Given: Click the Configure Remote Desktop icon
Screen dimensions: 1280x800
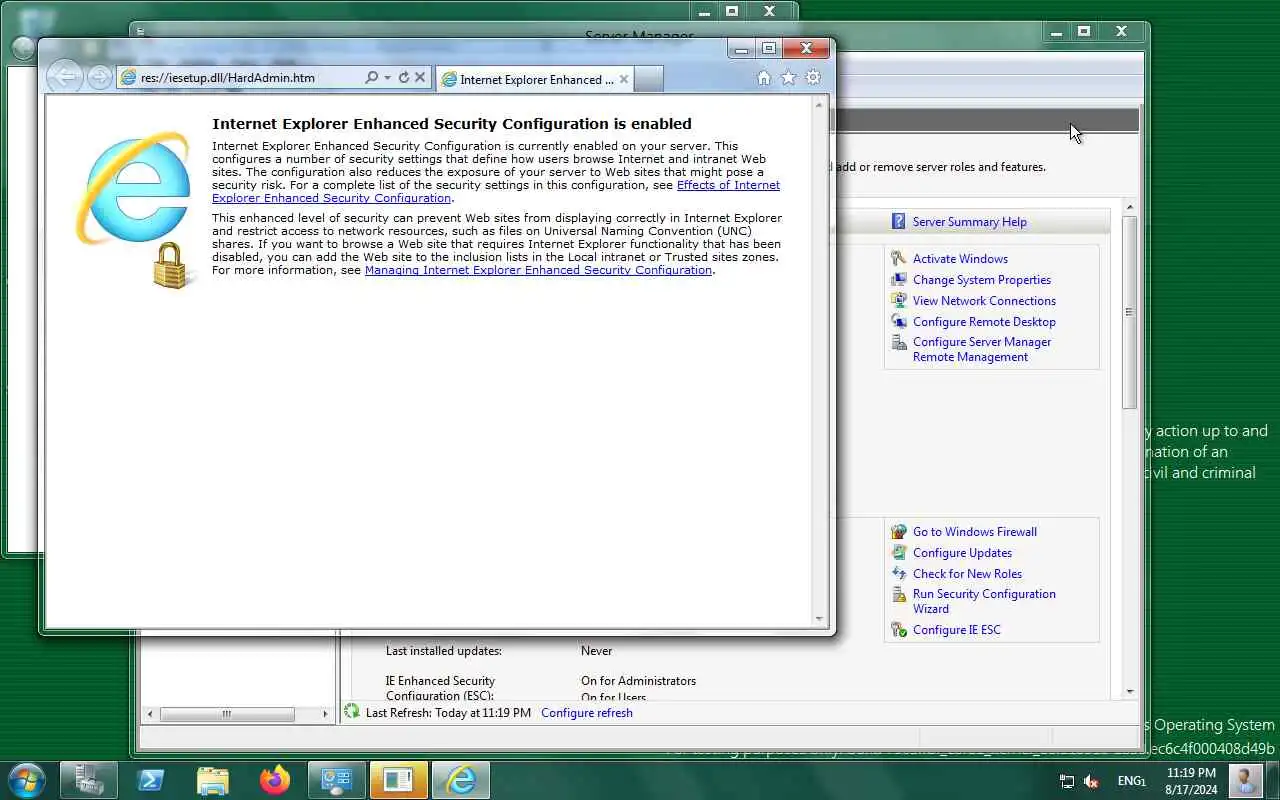Looking at the screenshot, I should [898, 321].
